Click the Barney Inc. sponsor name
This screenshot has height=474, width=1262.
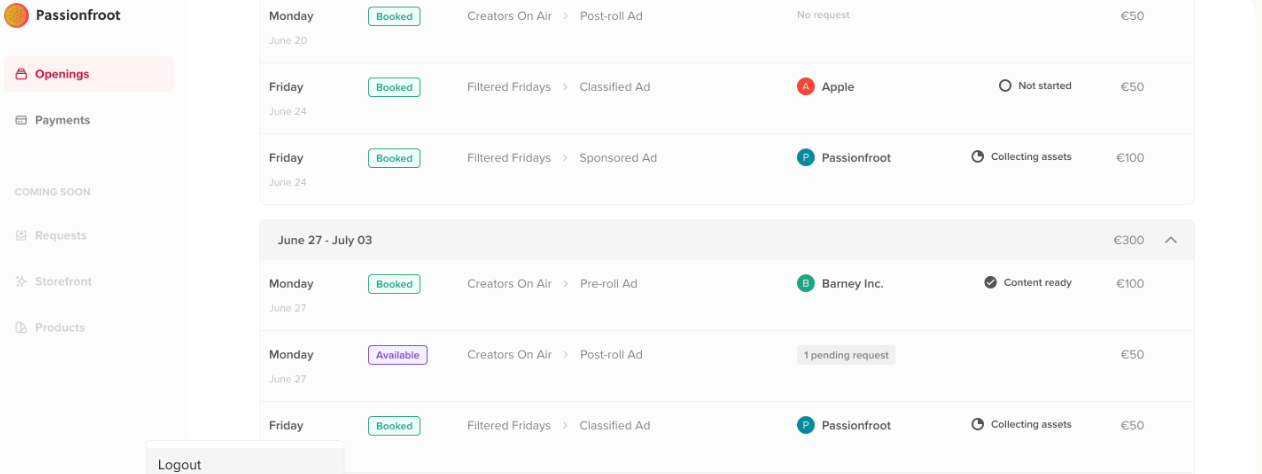(852, 284)
